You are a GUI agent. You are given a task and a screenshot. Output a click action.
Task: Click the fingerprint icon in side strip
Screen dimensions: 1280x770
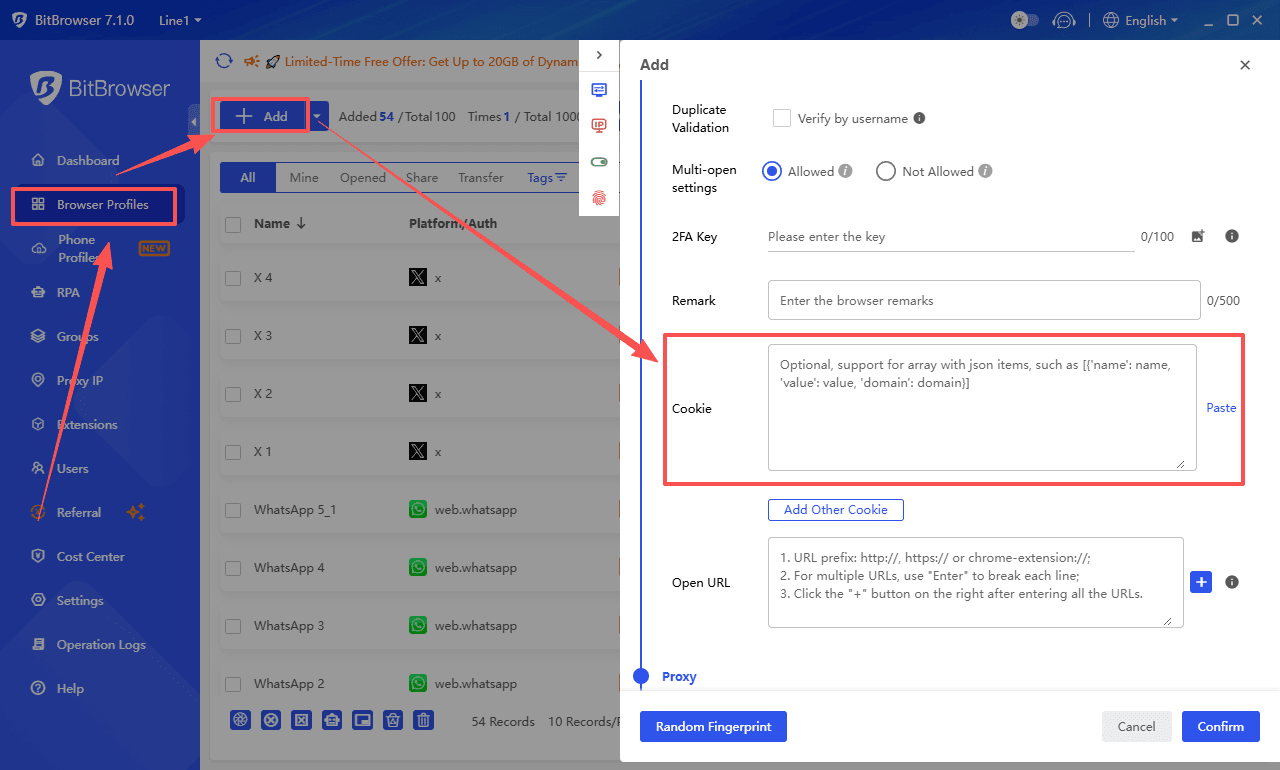599,198
